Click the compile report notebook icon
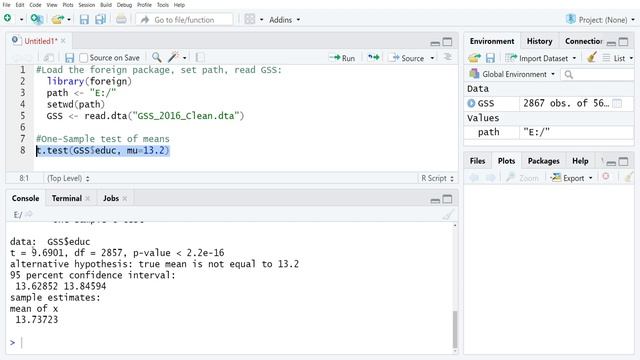 [200, 58]
